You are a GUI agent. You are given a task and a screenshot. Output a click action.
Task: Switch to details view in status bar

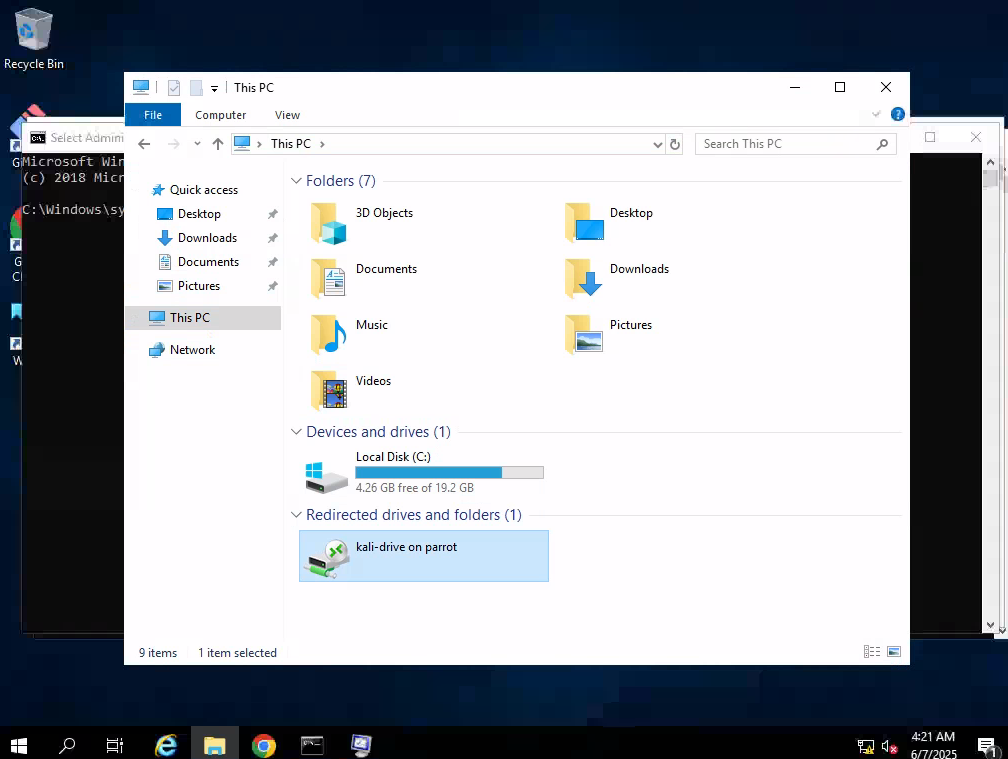tap(872, 652)
